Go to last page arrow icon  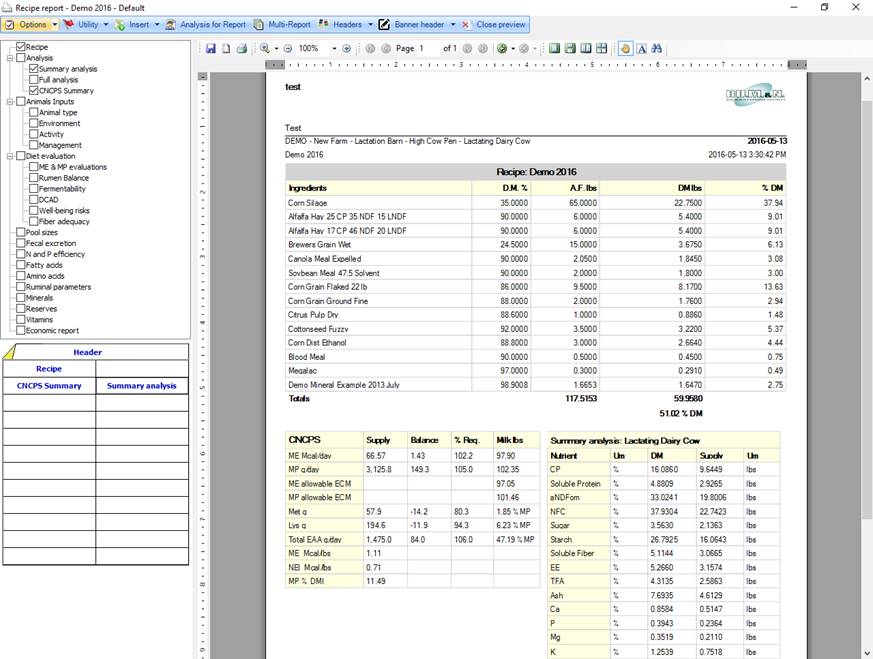[483, 48]
